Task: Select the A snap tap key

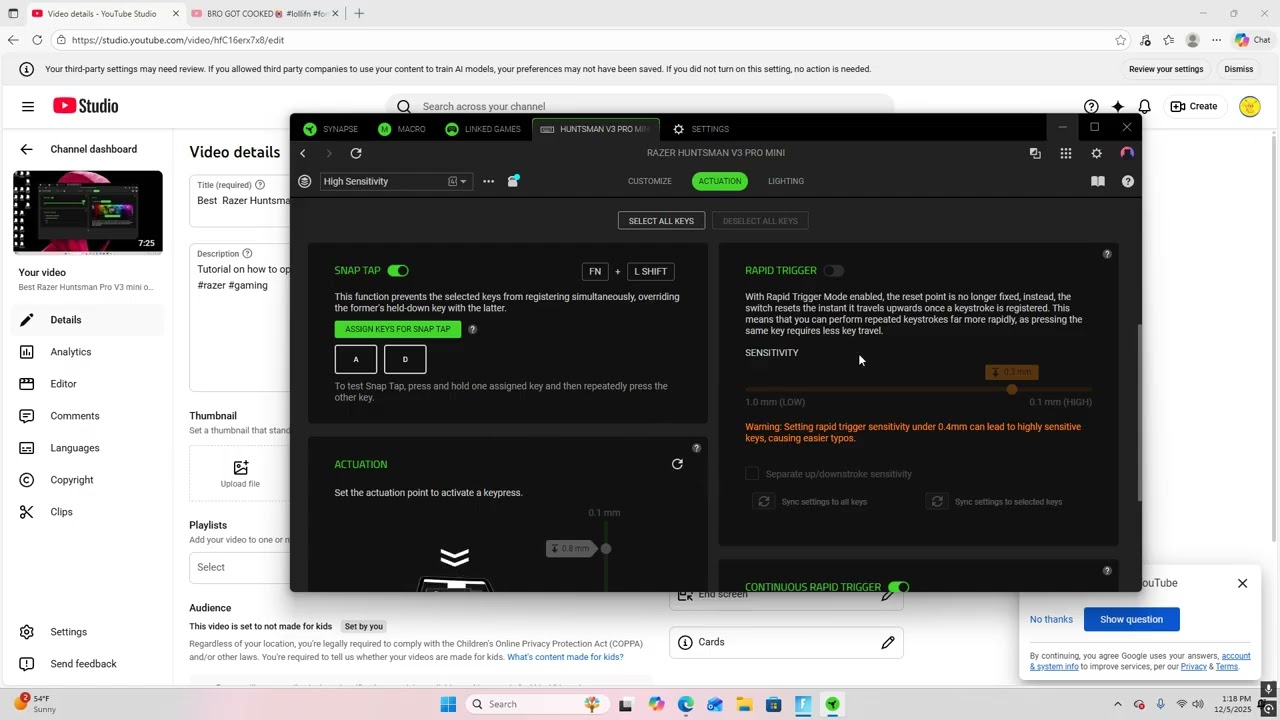Action: (x=356, y=359)
